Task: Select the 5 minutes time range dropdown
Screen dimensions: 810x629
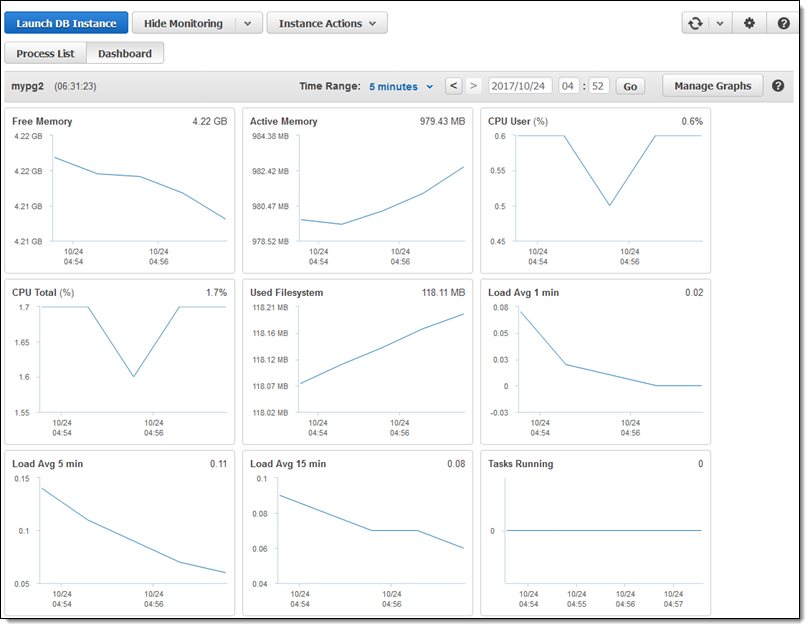Action: (x=401, y=87)
